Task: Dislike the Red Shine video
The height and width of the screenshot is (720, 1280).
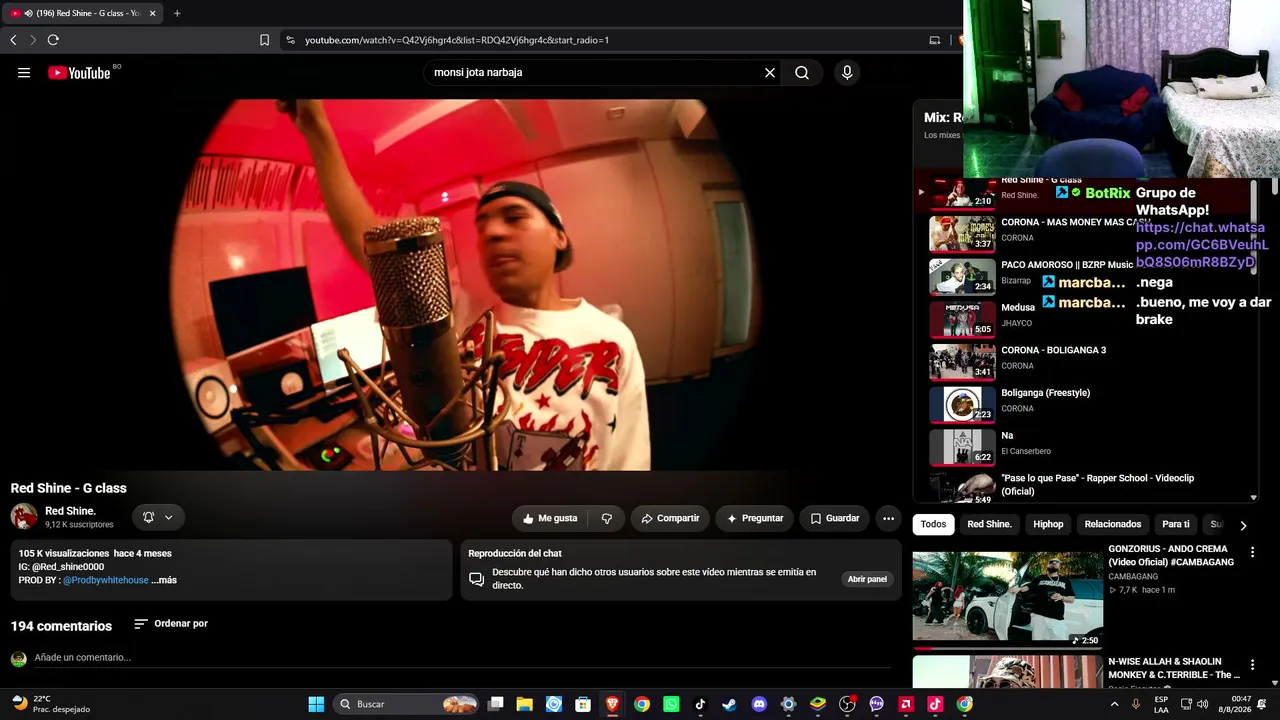Action: [x=606, y=518]
